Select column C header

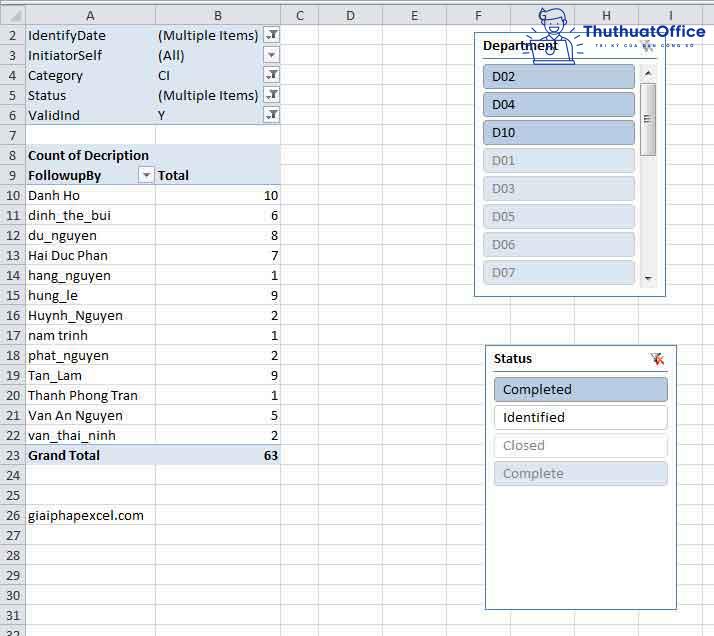pyautogui.click(x=300, y=15)
